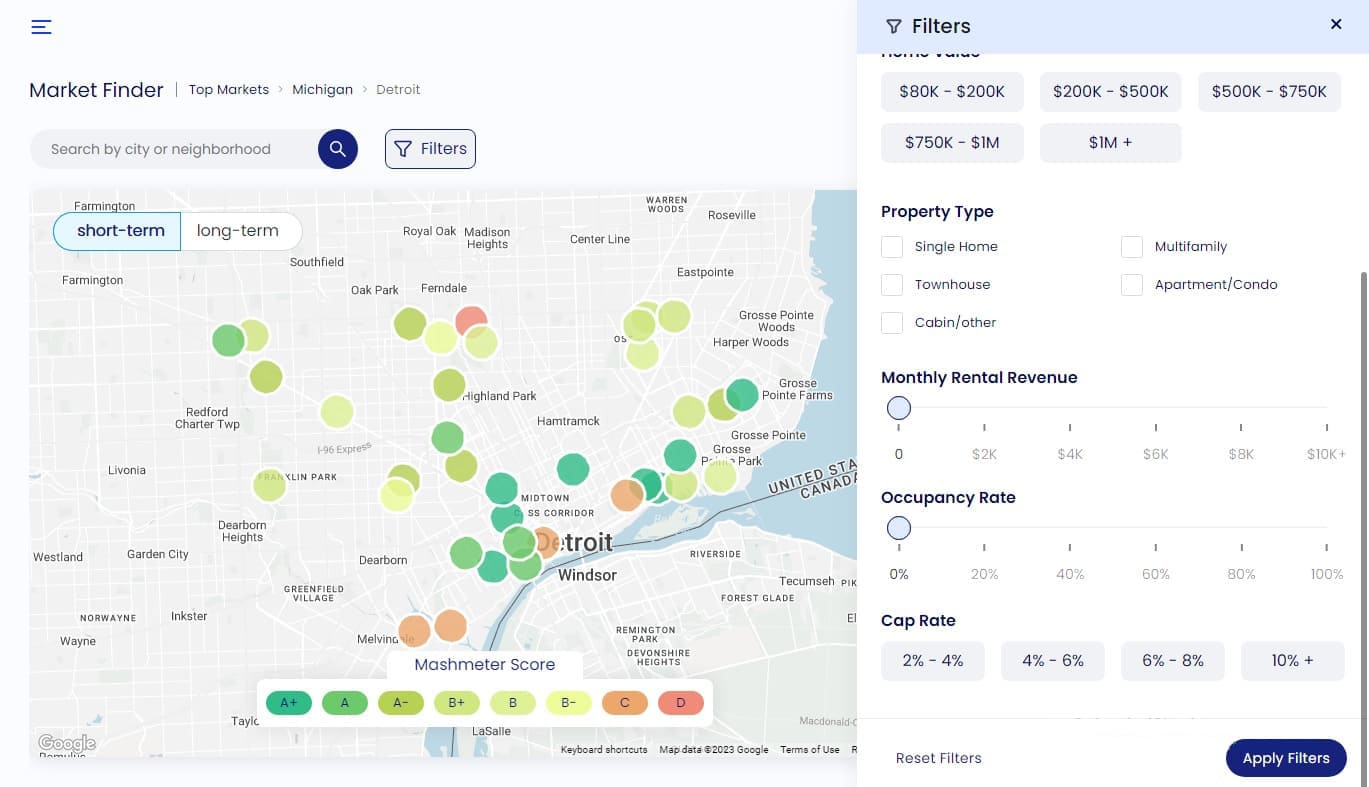Select the D Mashmeter score badge
Viewport: 1369px width, 787px height.
(681, 703)
